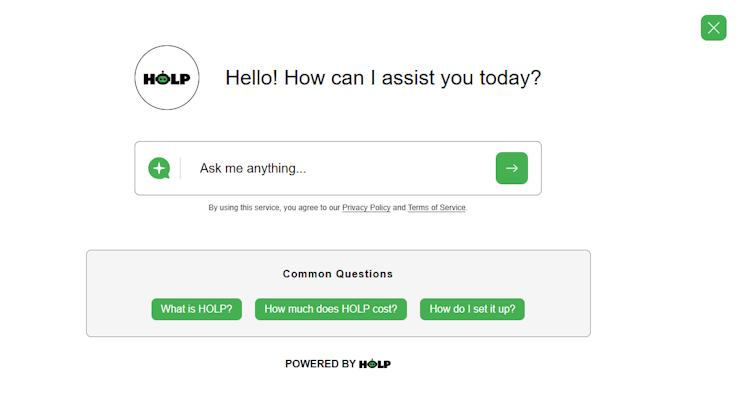
Task: Choose the How do I set it up? question
Action: coord(472,309)
